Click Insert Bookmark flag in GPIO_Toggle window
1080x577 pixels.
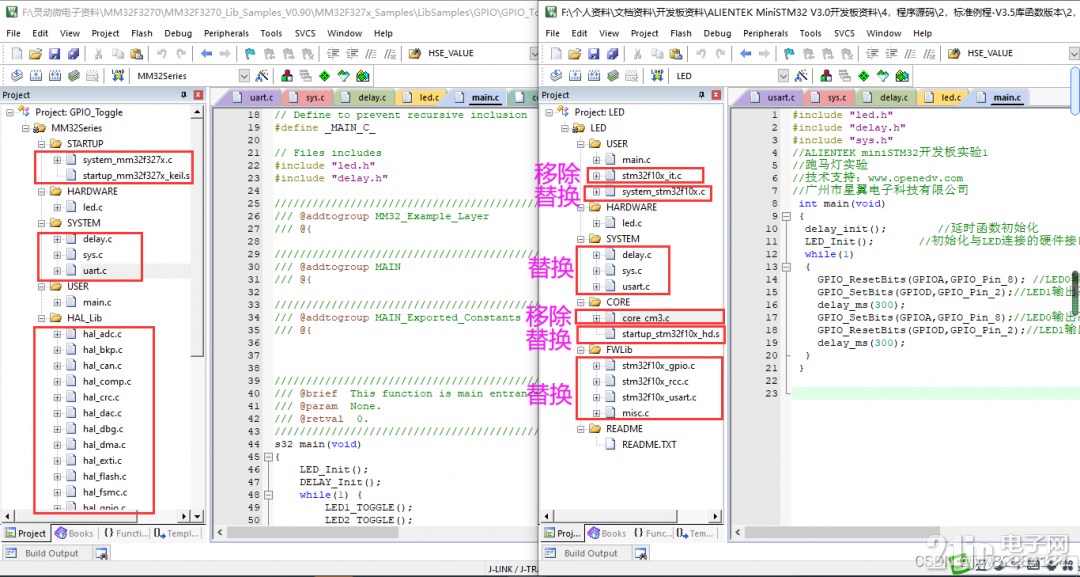(x=251, y=53)
